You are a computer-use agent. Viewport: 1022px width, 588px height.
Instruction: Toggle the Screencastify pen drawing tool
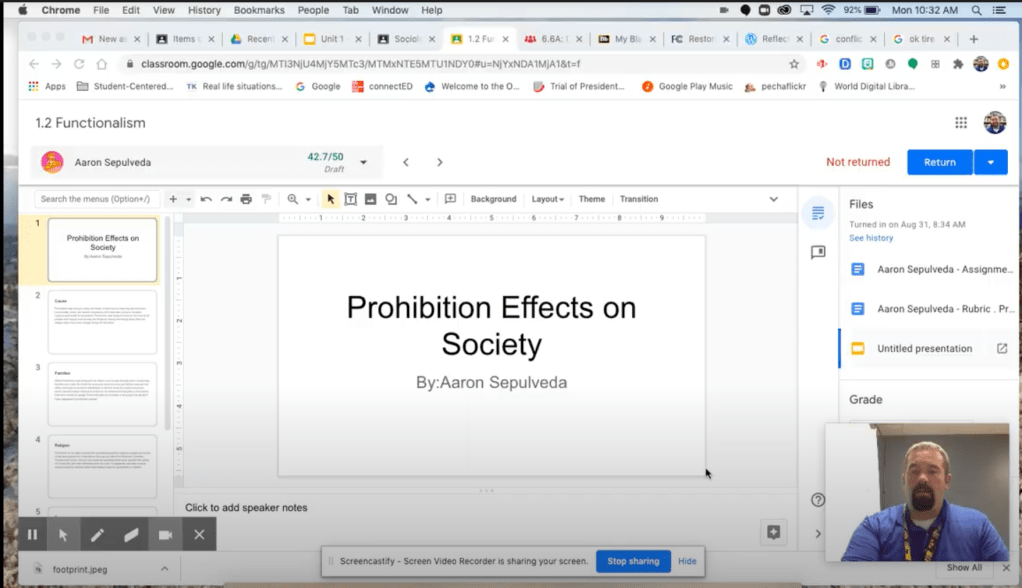click(x=97, y=535)
